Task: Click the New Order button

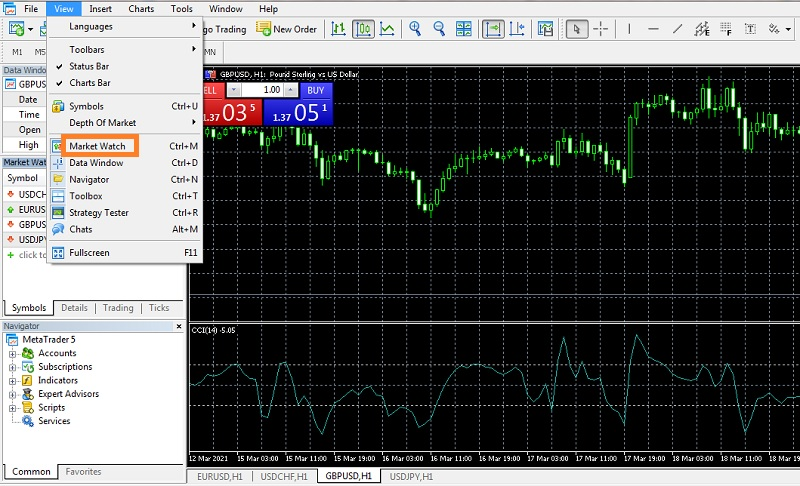Action: pos(286,29)
